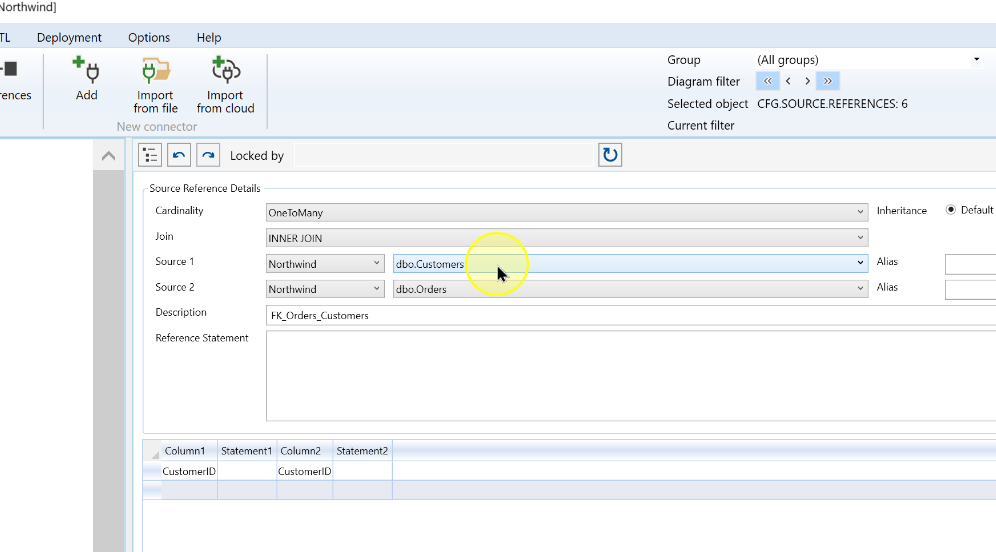Select the Default inheritance radio button

(951, 210)
